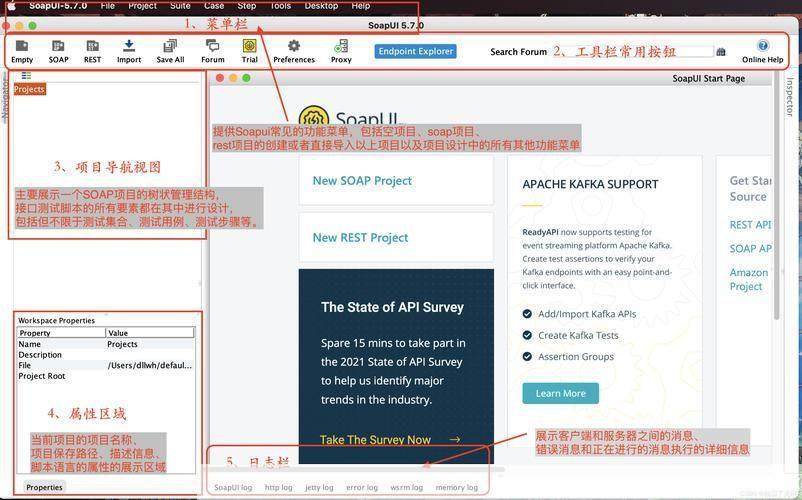Click the Navigator side tab
Viewport: 802px width, 500px height.
click(5, 99)
